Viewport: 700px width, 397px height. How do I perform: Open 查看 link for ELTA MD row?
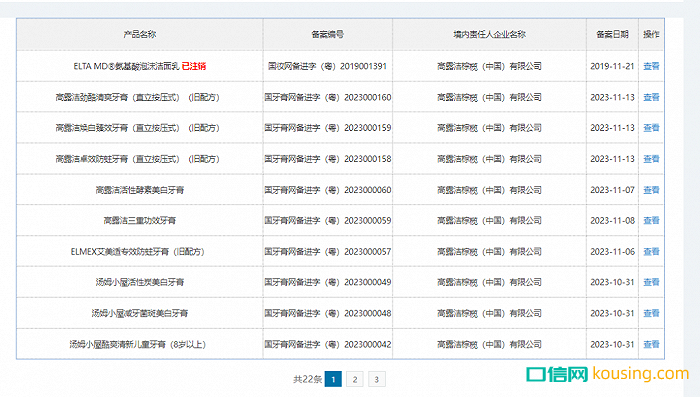tap(651, 66)
